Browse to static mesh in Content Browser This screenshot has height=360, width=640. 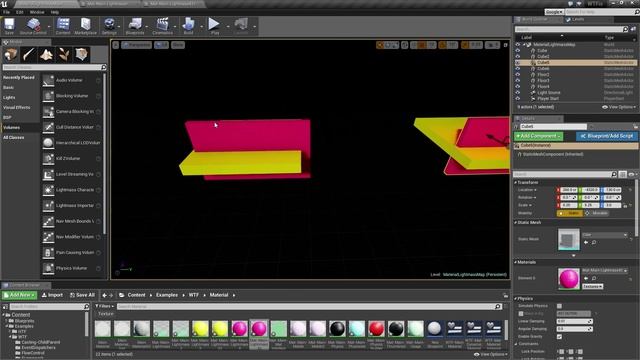click(x=594, y=242)
